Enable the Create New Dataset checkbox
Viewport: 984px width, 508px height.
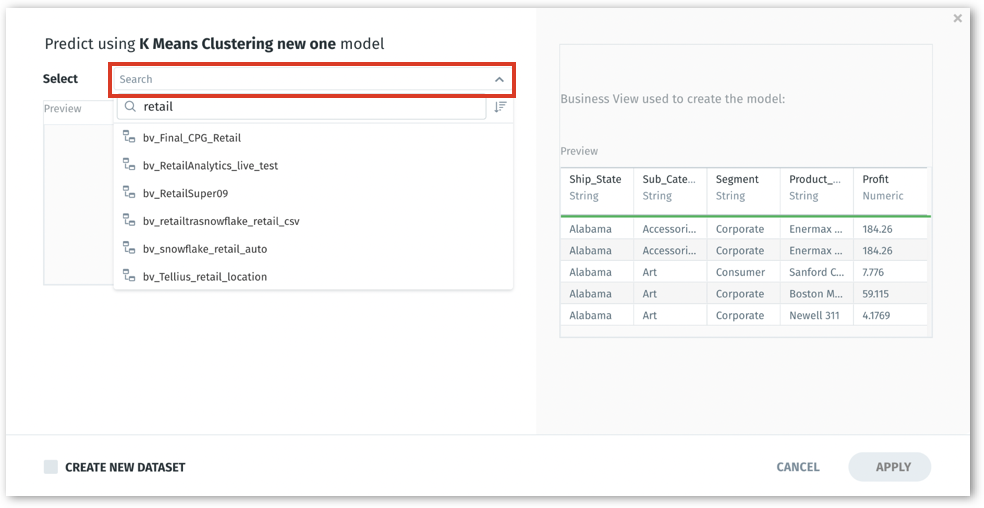51,467
